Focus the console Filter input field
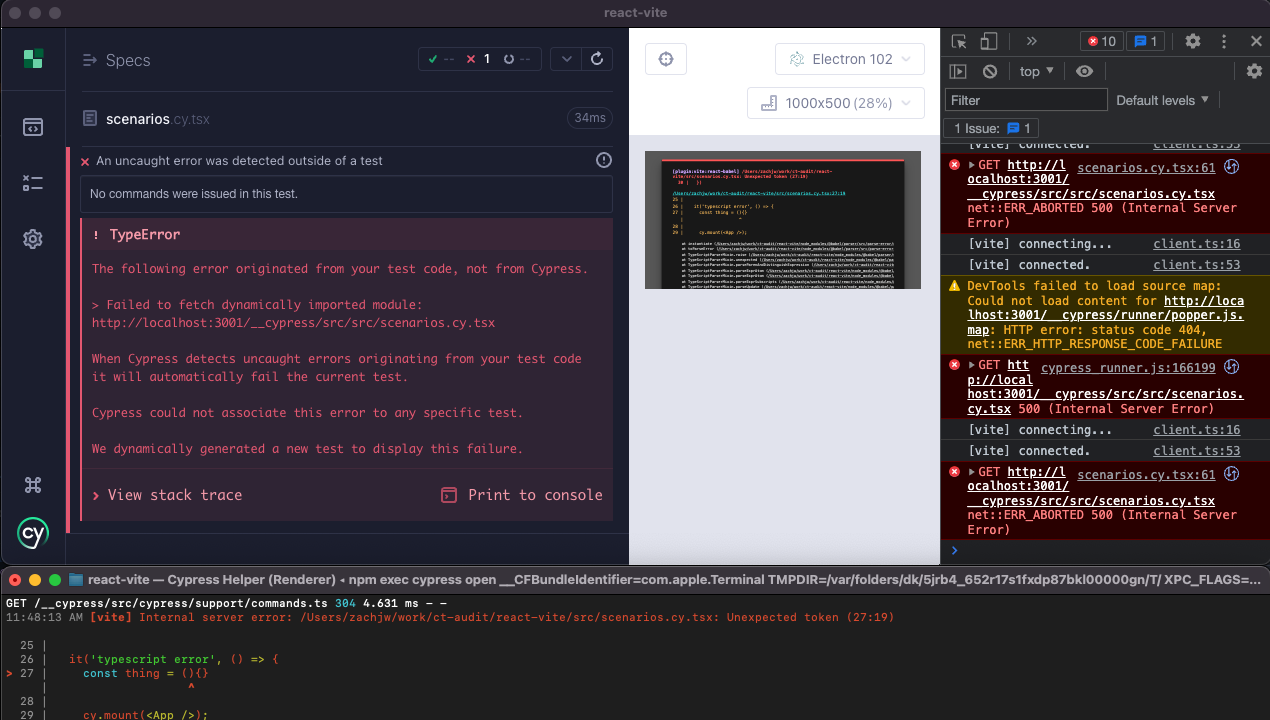The width and height of the screenshot is (1270, 720). pyautogui.click(x=1026, y=100)
